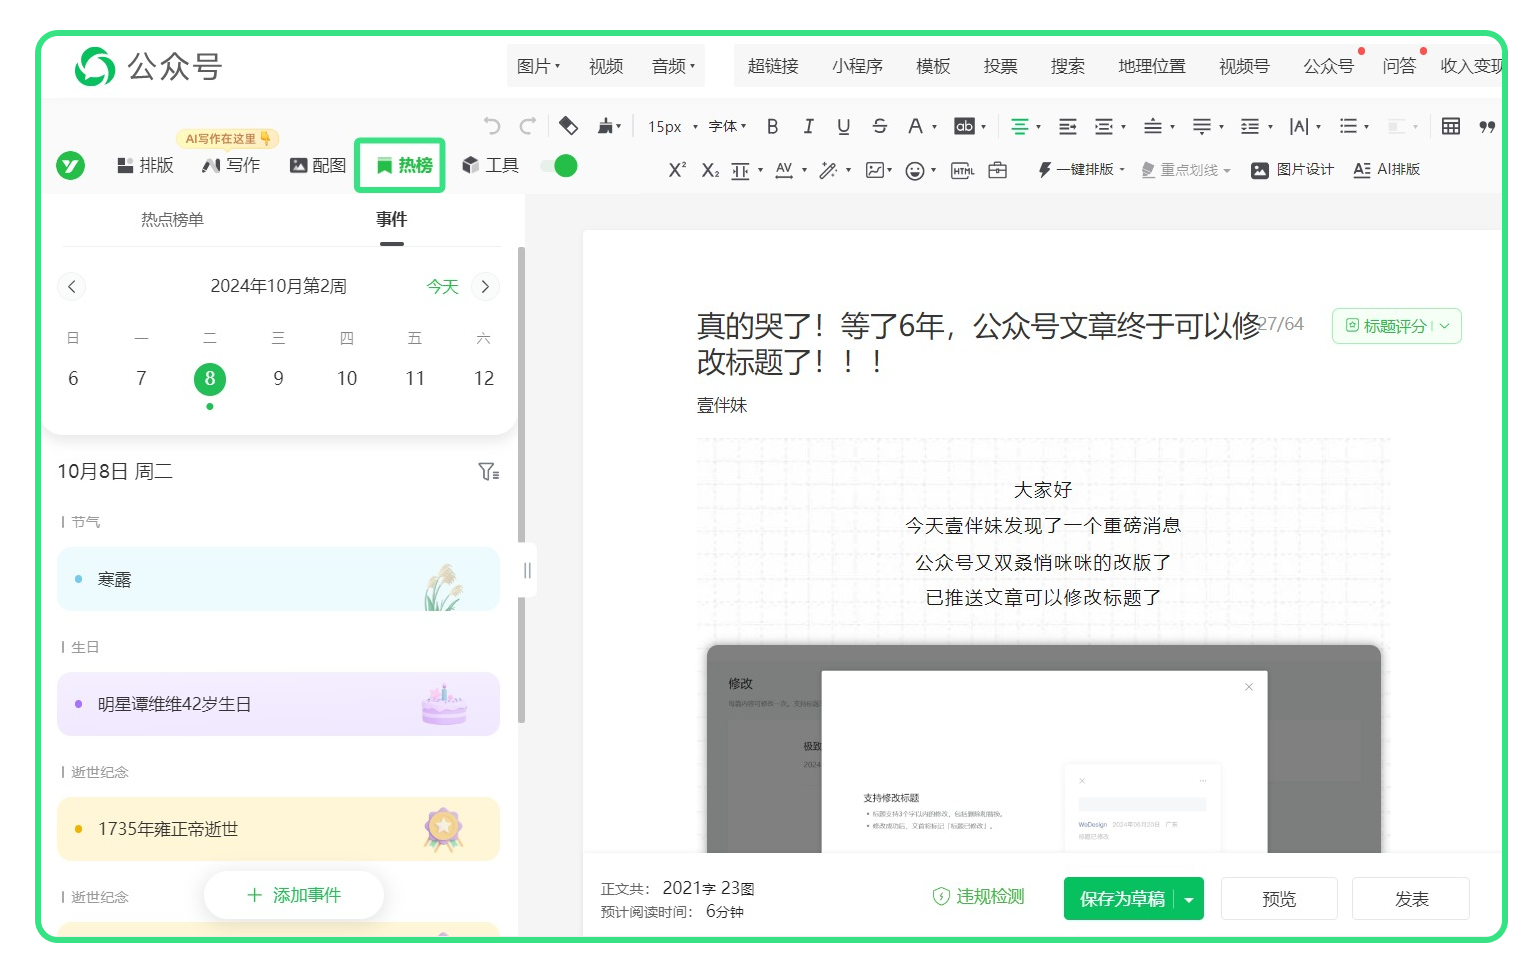This screenshot has height=974, width=1539.
Task: Click the 添加事件 add event button
Action: point(294,895)
